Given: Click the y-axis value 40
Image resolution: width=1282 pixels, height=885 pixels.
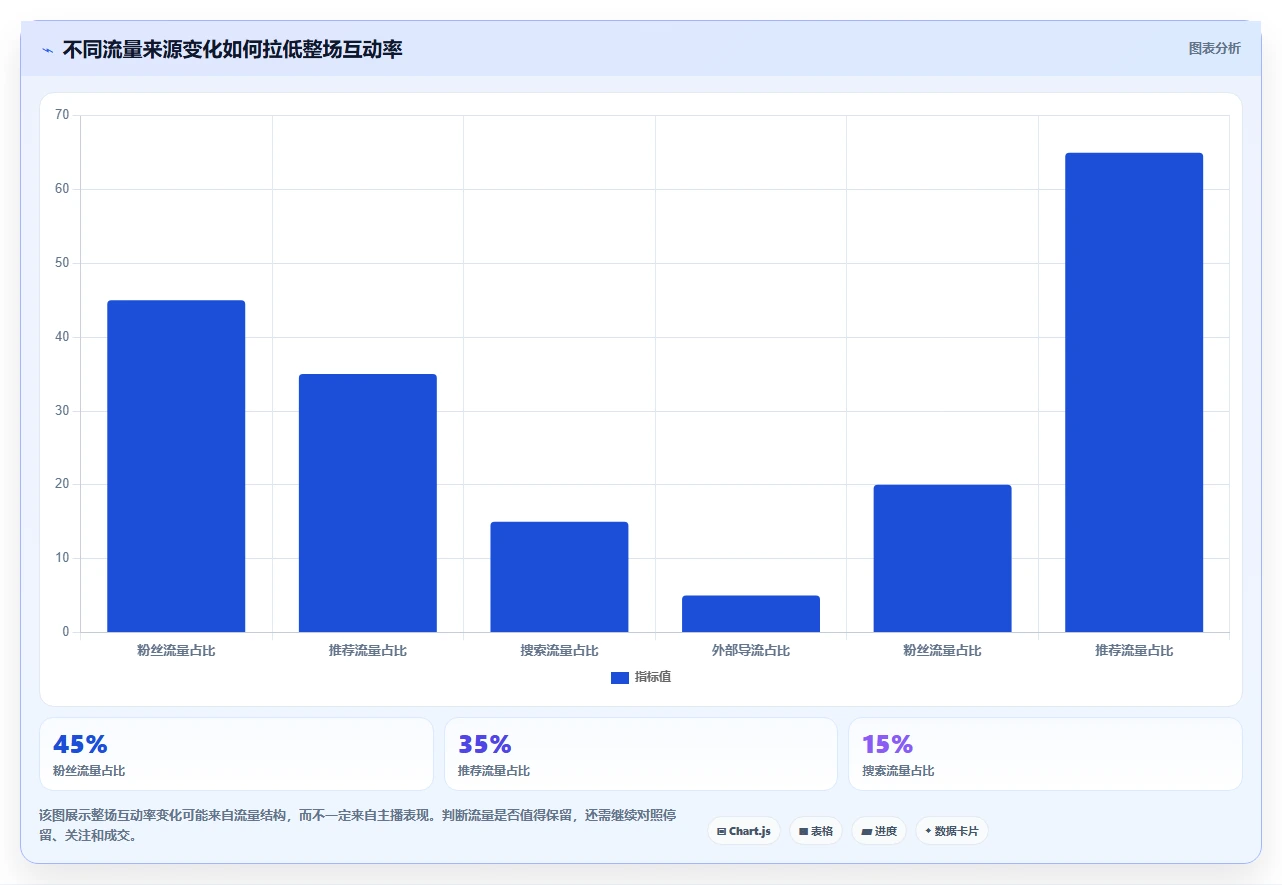Looking at the screenshot, I should point(62,337).
